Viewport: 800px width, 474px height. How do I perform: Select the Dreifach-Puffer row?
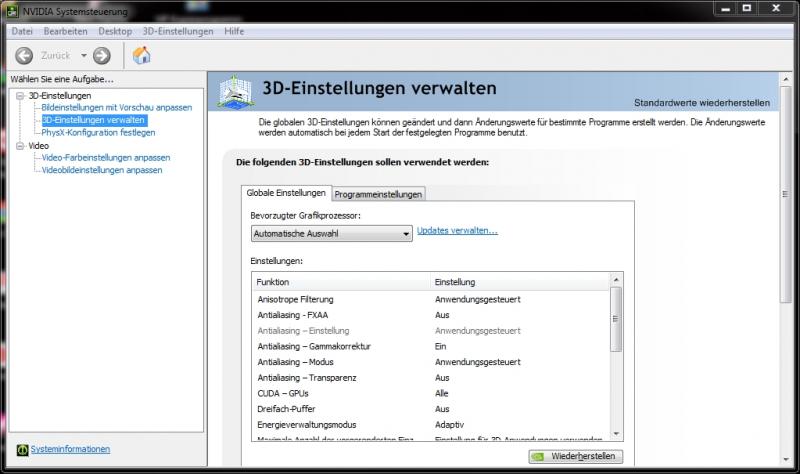431,409
